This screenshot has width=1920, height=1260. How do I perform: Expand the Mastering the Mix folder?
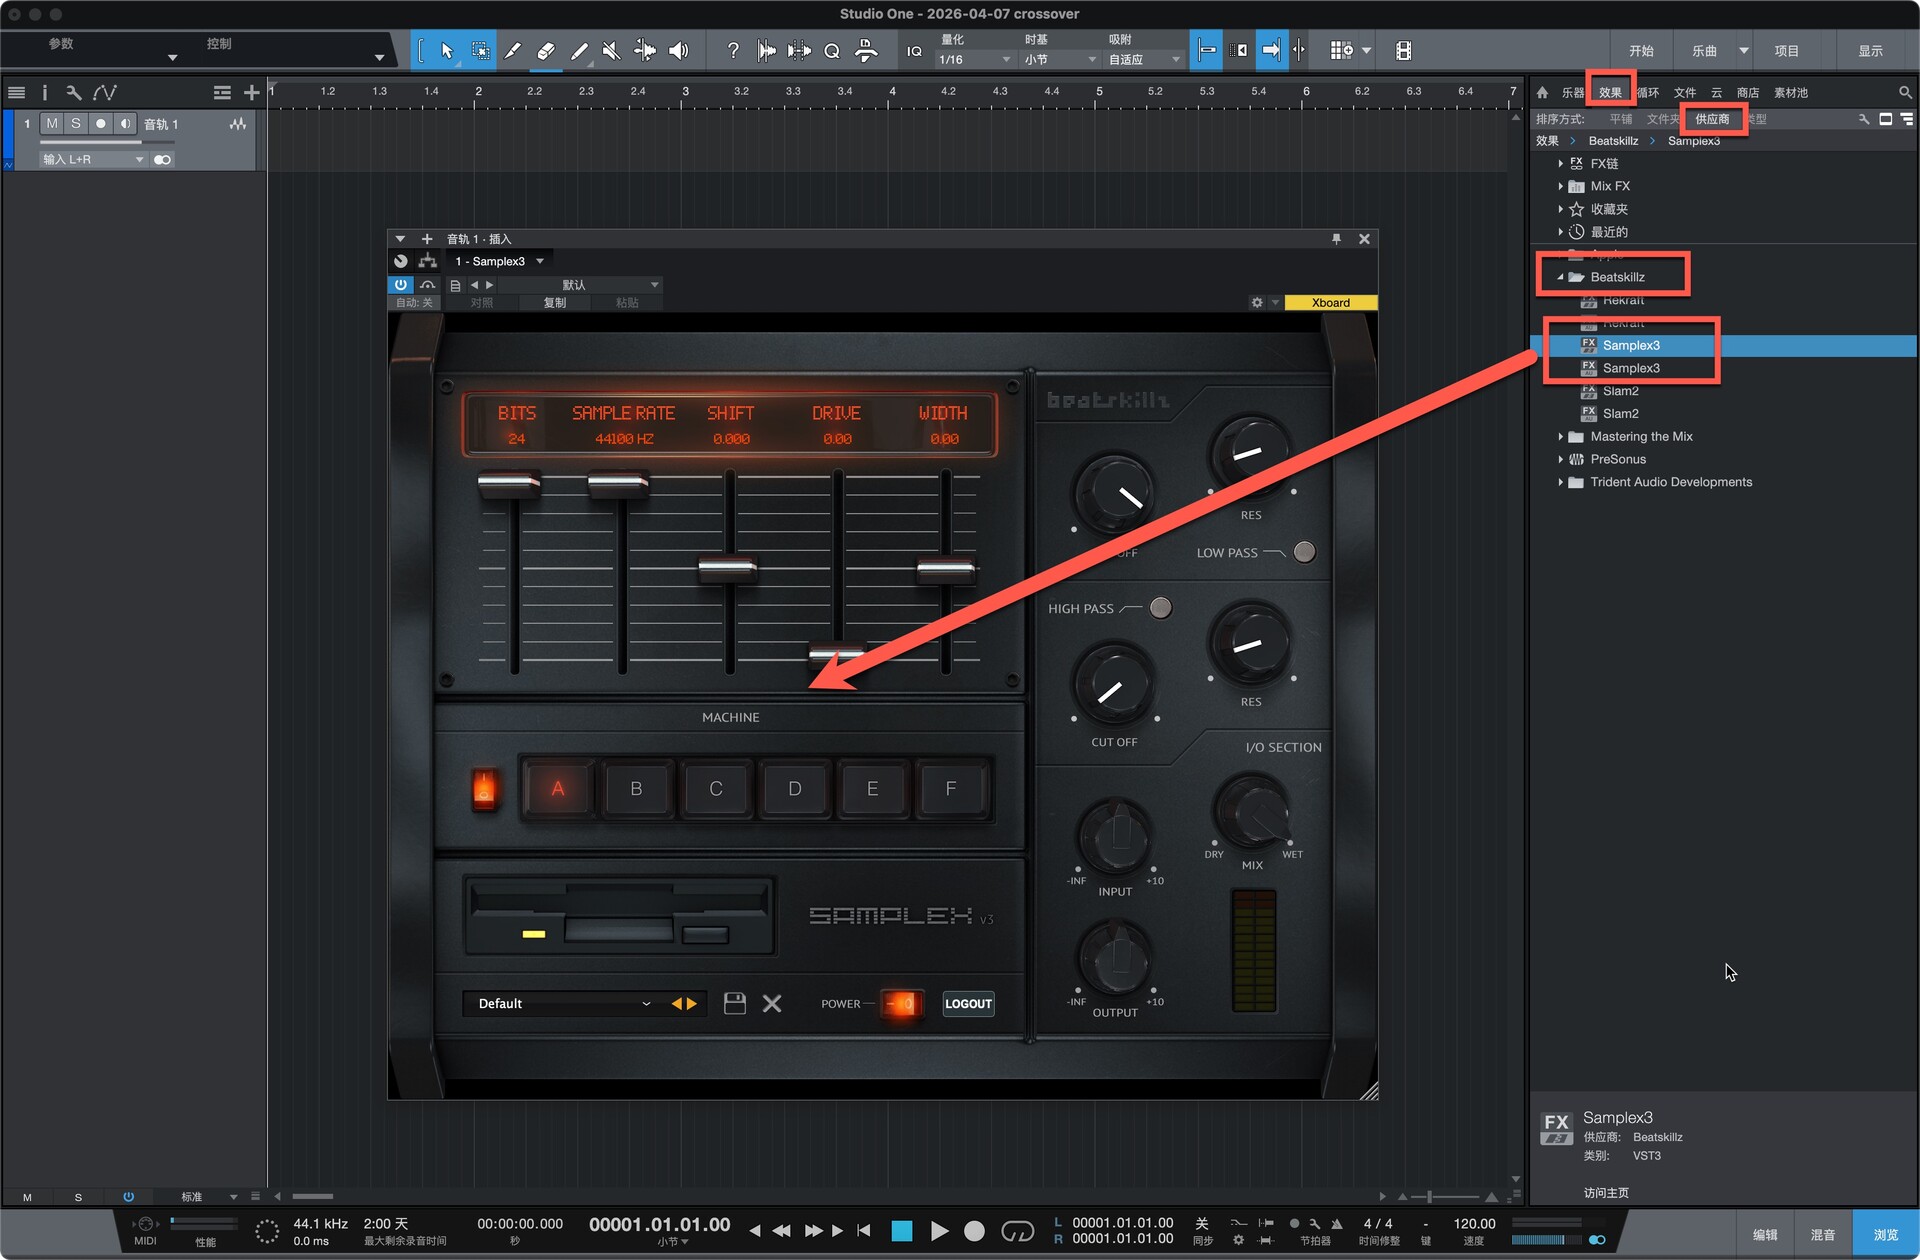coord(1560,437)
